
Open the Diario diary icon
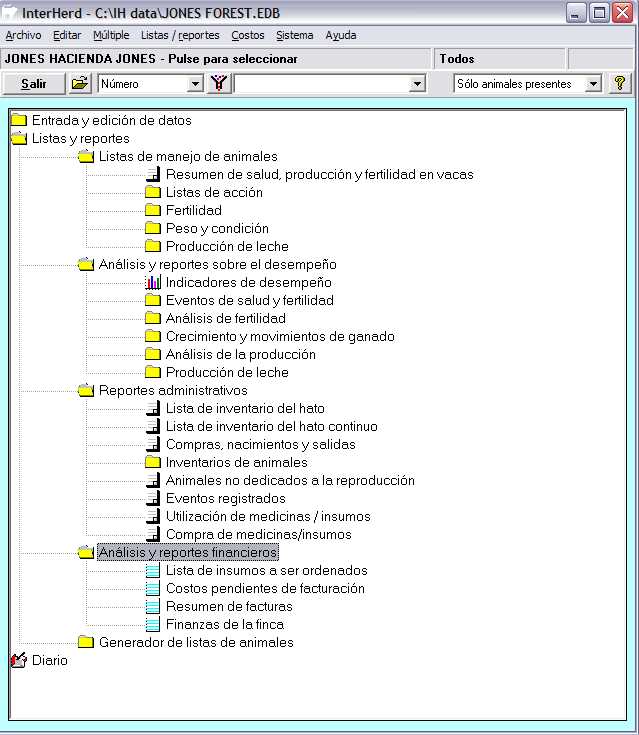click(19, 660)
